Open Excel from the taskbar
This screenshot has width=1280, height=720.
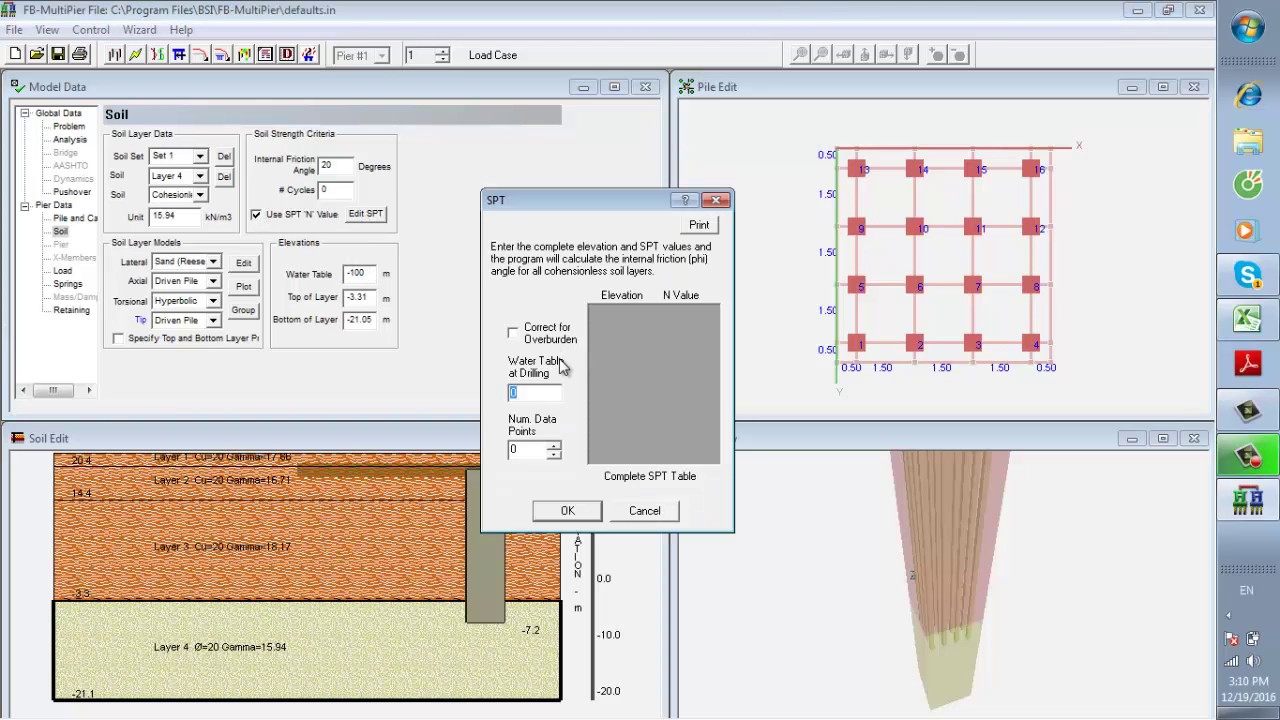coord(1247,319)
